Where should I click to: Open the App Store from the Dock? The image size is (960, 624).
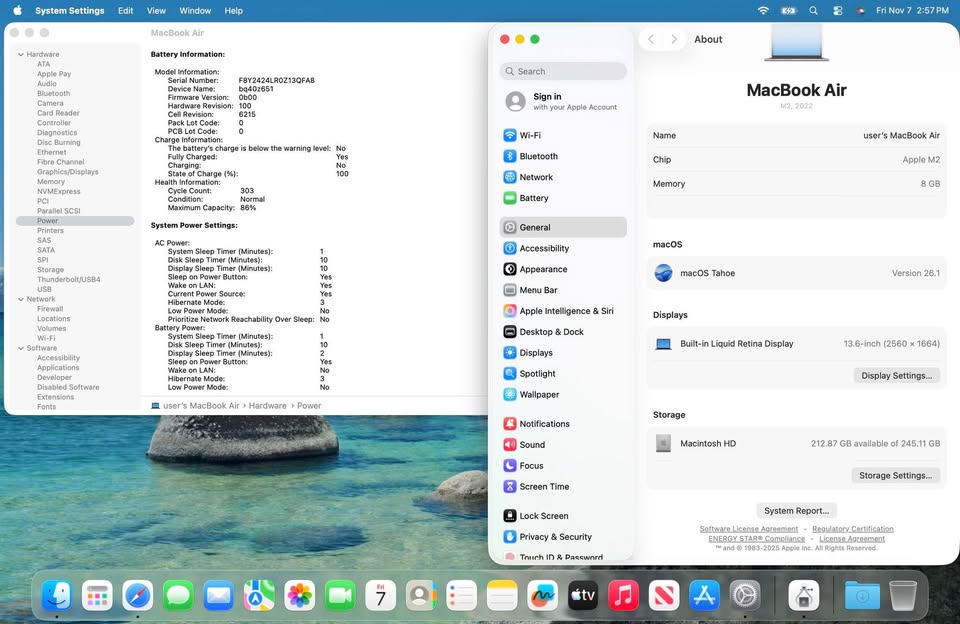pyautogui.click(x=704, y=595)
